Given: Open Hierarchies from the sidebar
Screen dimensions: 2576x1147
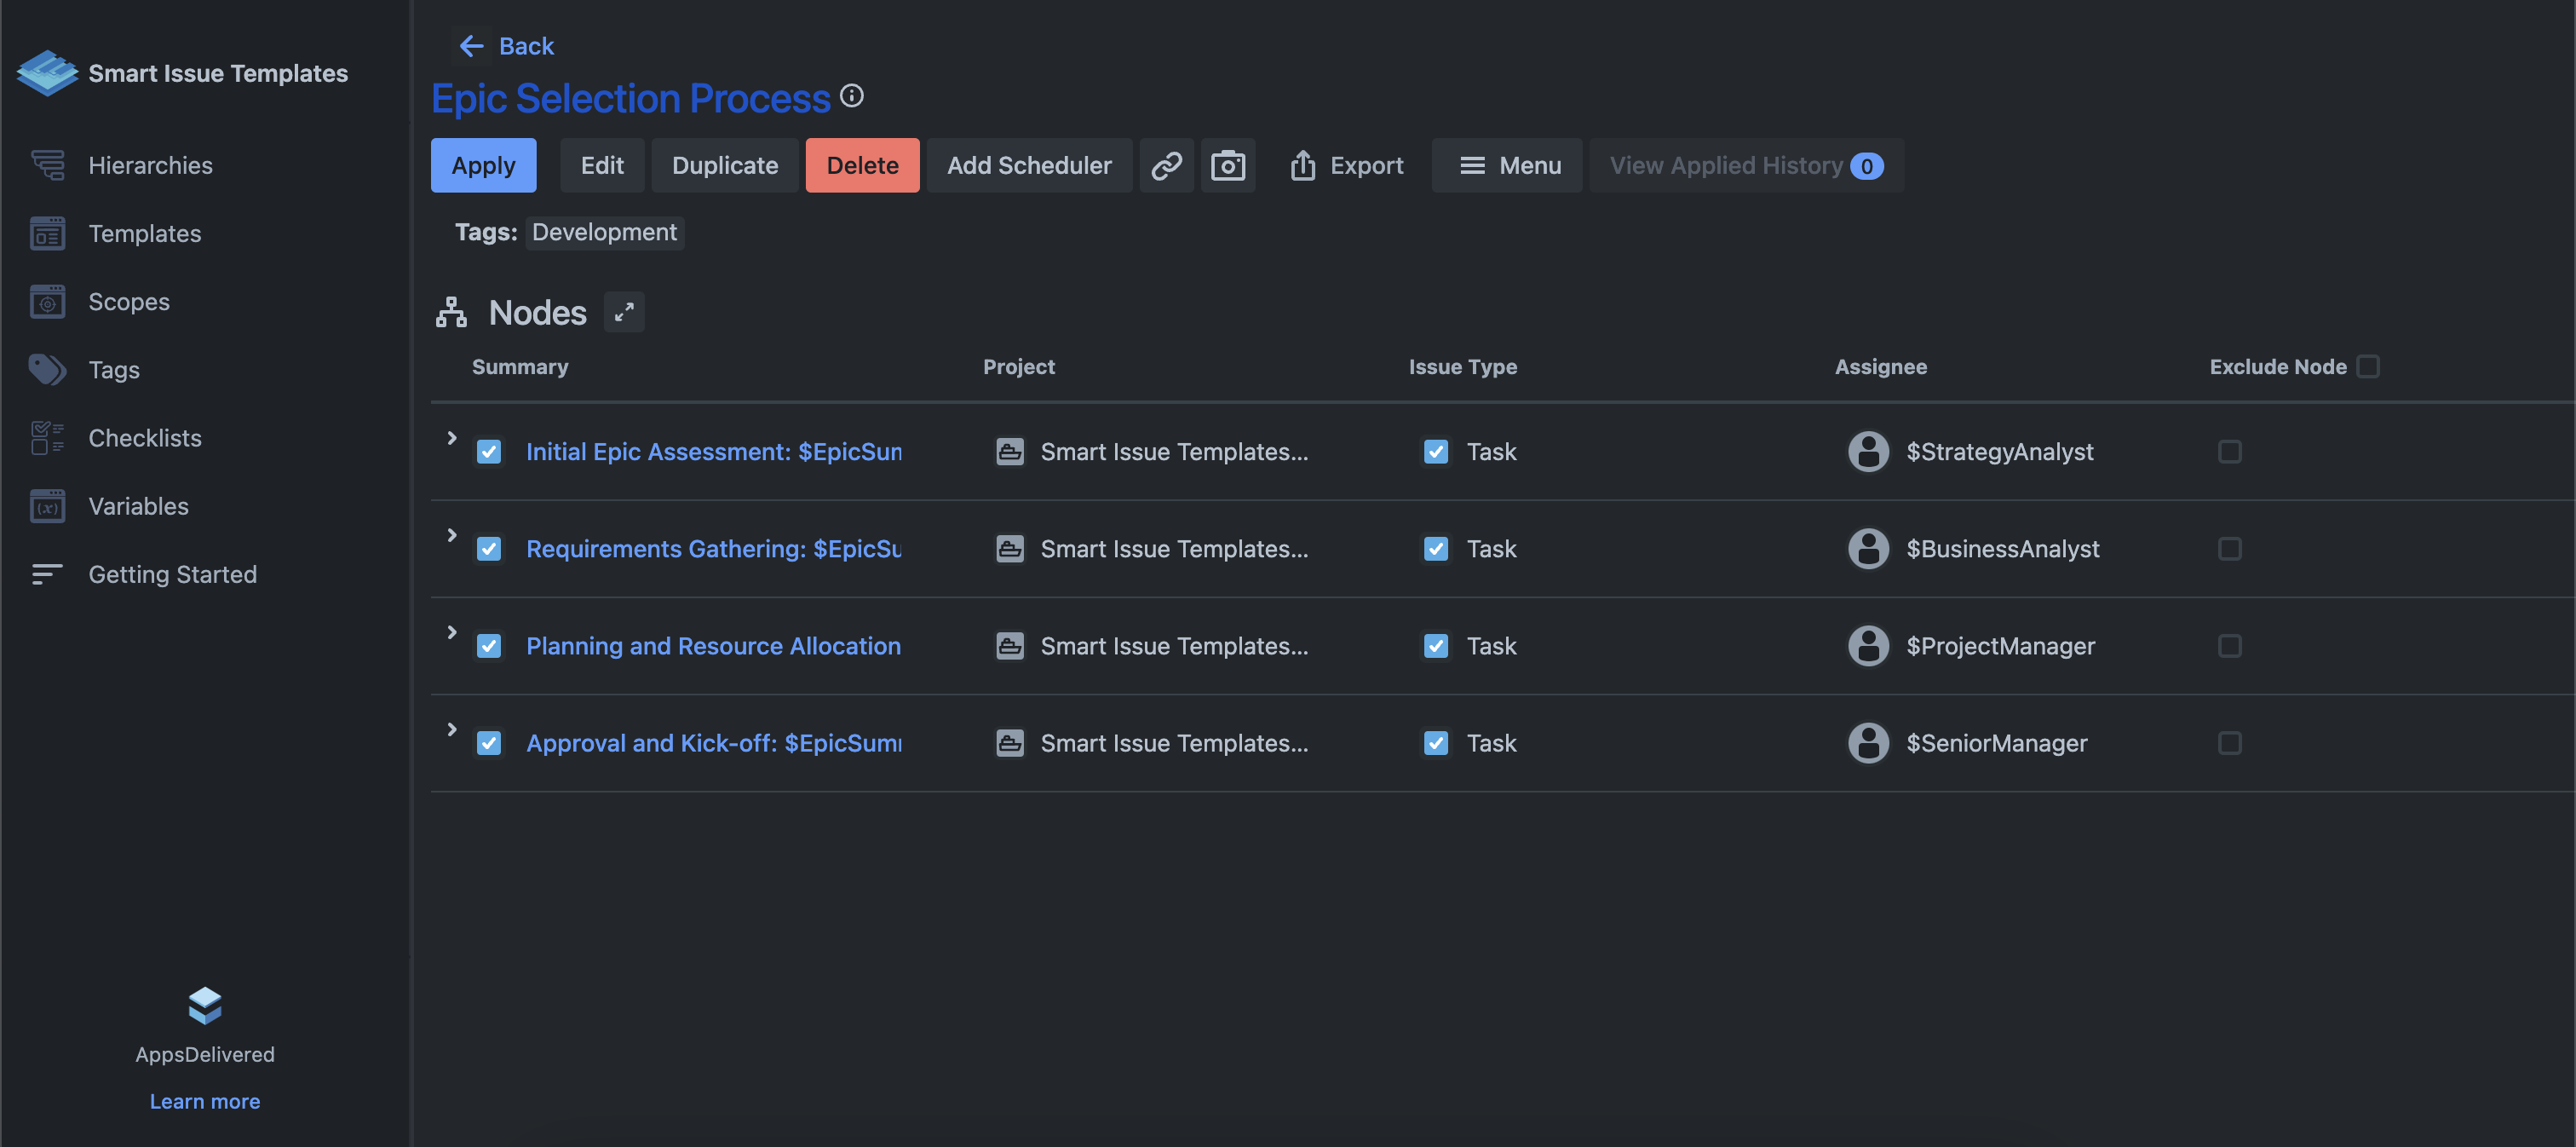Looking at the screenshot, I should (x=150, y=165).
